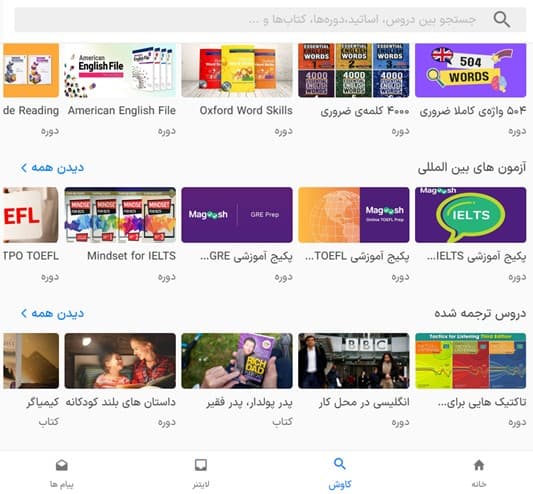Click the search input field
The image size is (533, 494).
point(270,20)
